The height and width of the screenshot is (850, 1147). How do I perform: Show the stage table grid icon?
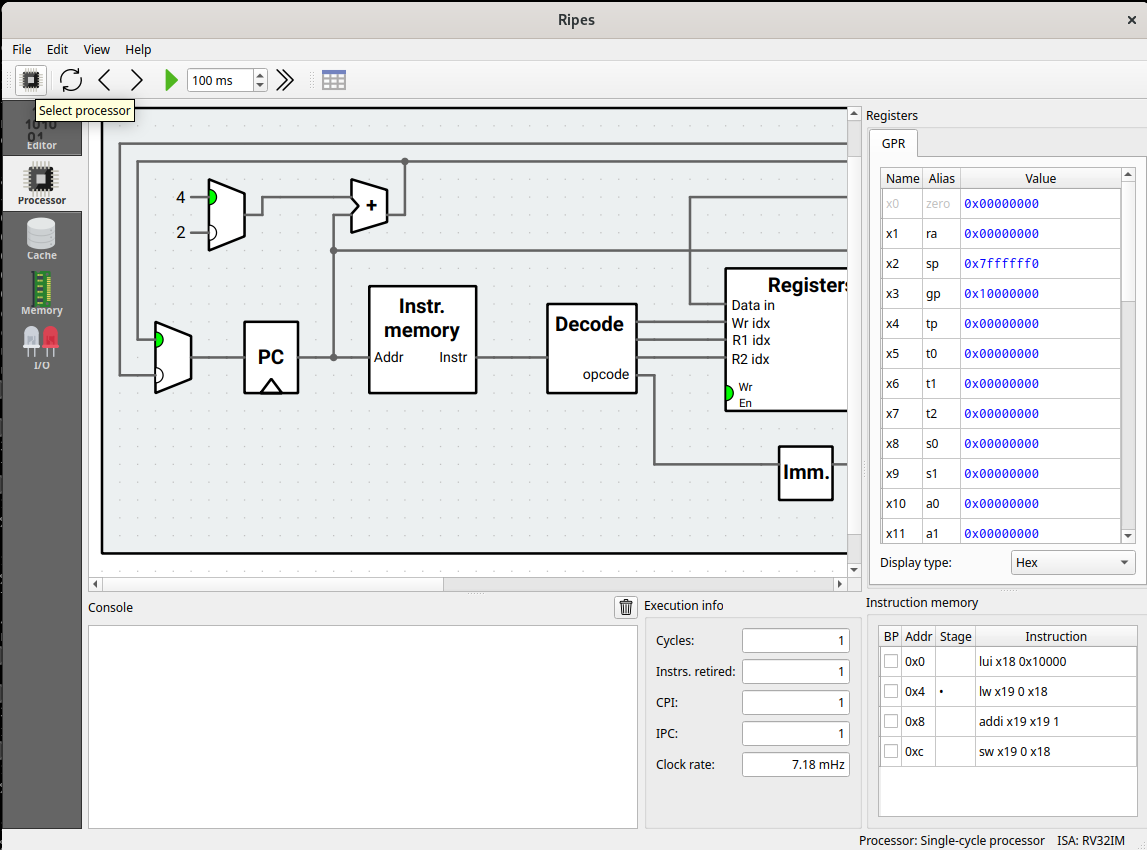(x=334, y=80)
